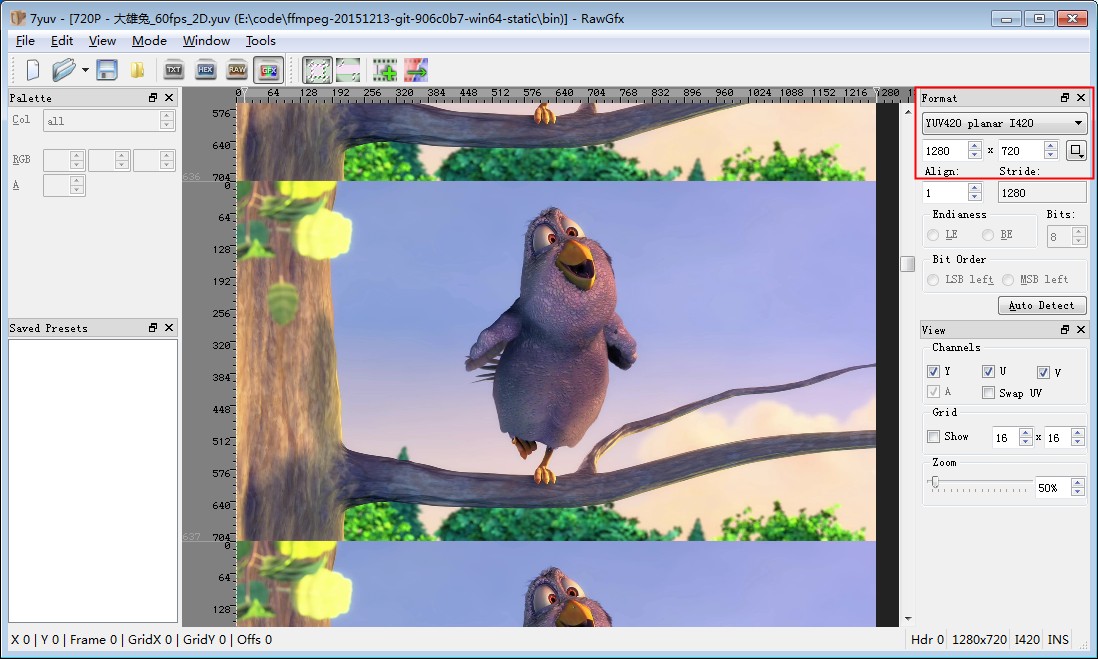Click the resolution presets icon button

(1076, 150)
